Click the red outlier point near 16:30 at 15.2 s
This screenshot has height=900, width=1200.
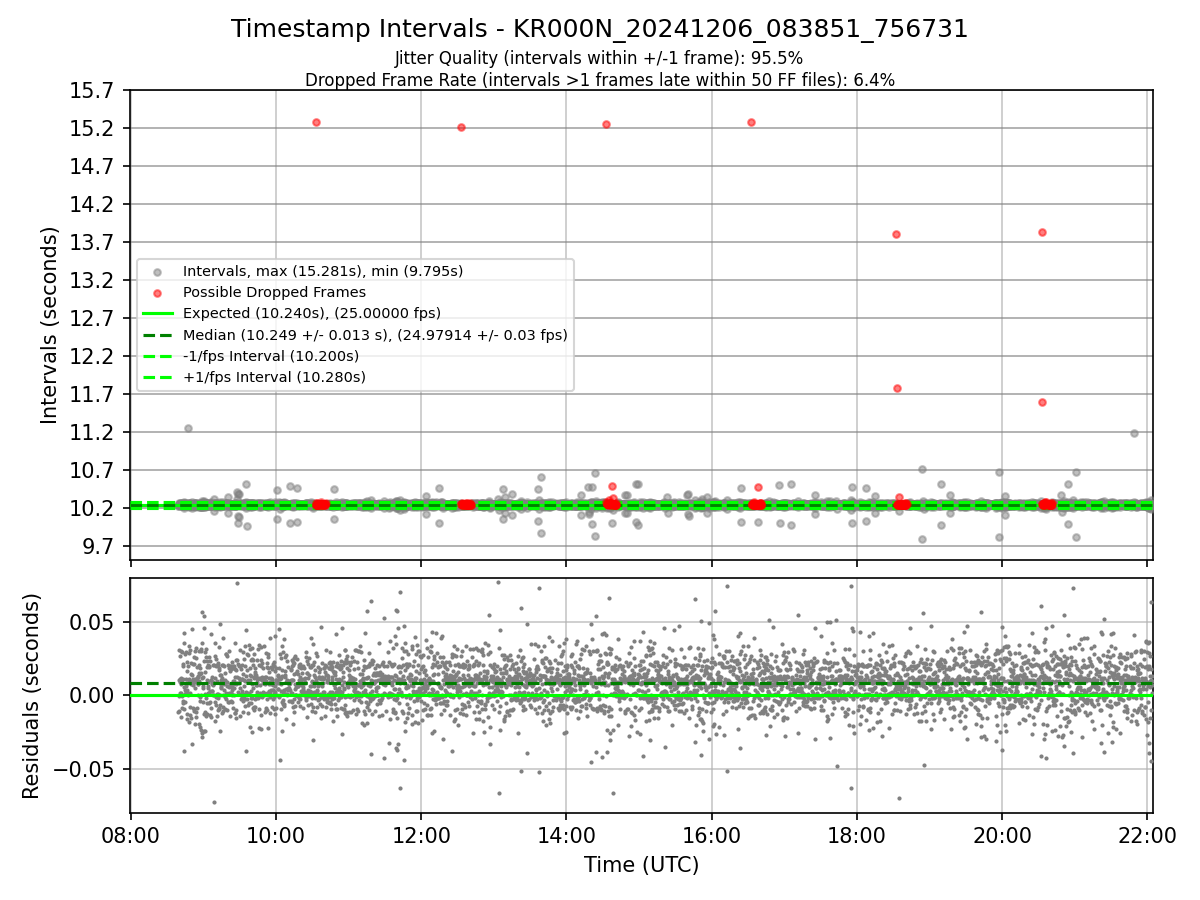tap(751, 122)
